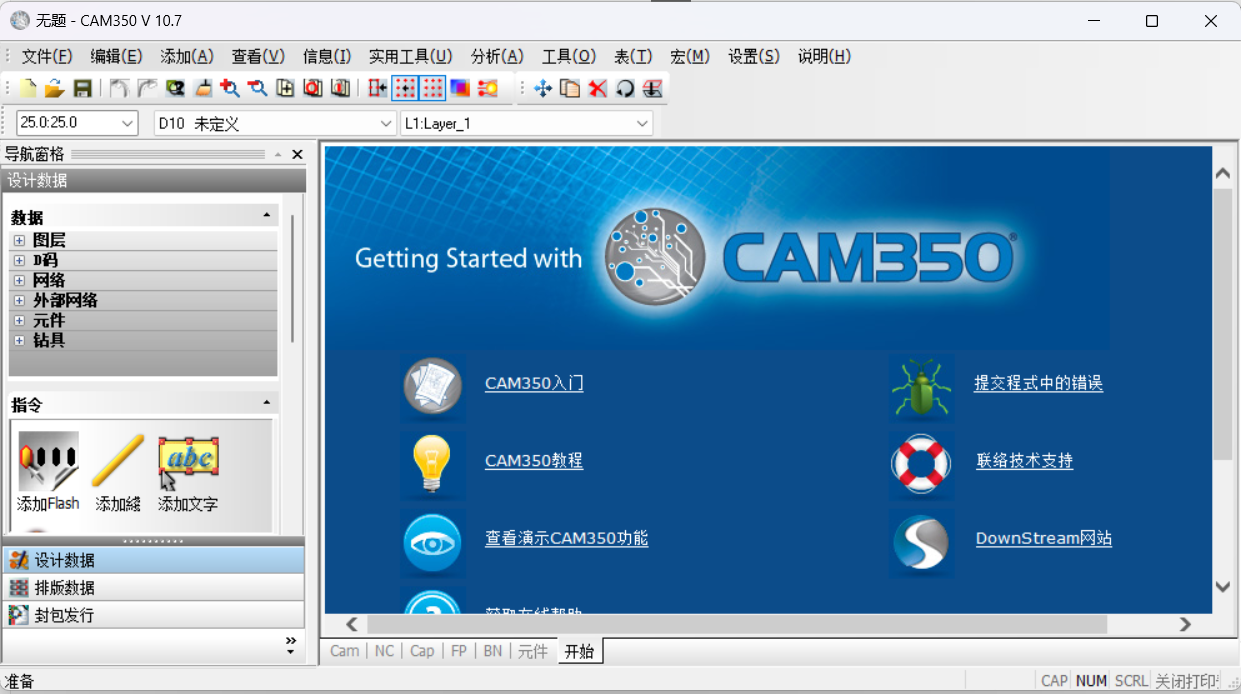Screen dimensions: 1241x694
Task: Click the Copy toolbar icon
Action: 570,88
